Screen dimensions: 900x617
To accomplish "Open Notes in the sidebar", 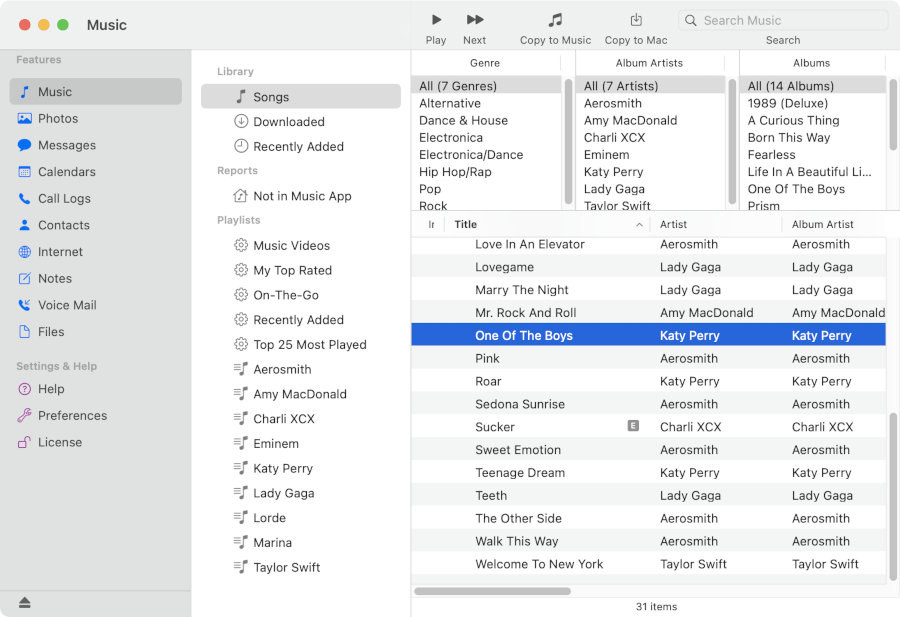I will (96, 278).
